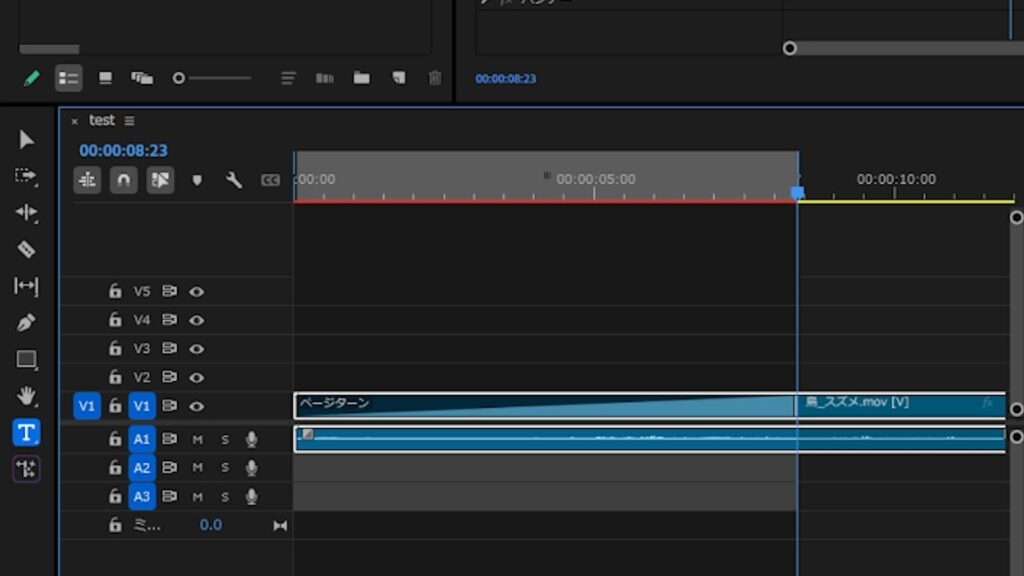Hide track V1 output with eye icon
Image resolution: width=1024 pixels, height=576 pixels.
(197, 407)
